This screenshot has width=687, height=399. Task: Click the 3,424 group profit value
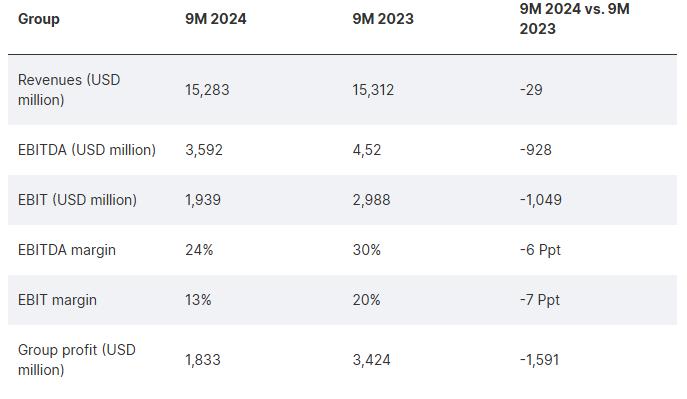[x=371, y=360]
